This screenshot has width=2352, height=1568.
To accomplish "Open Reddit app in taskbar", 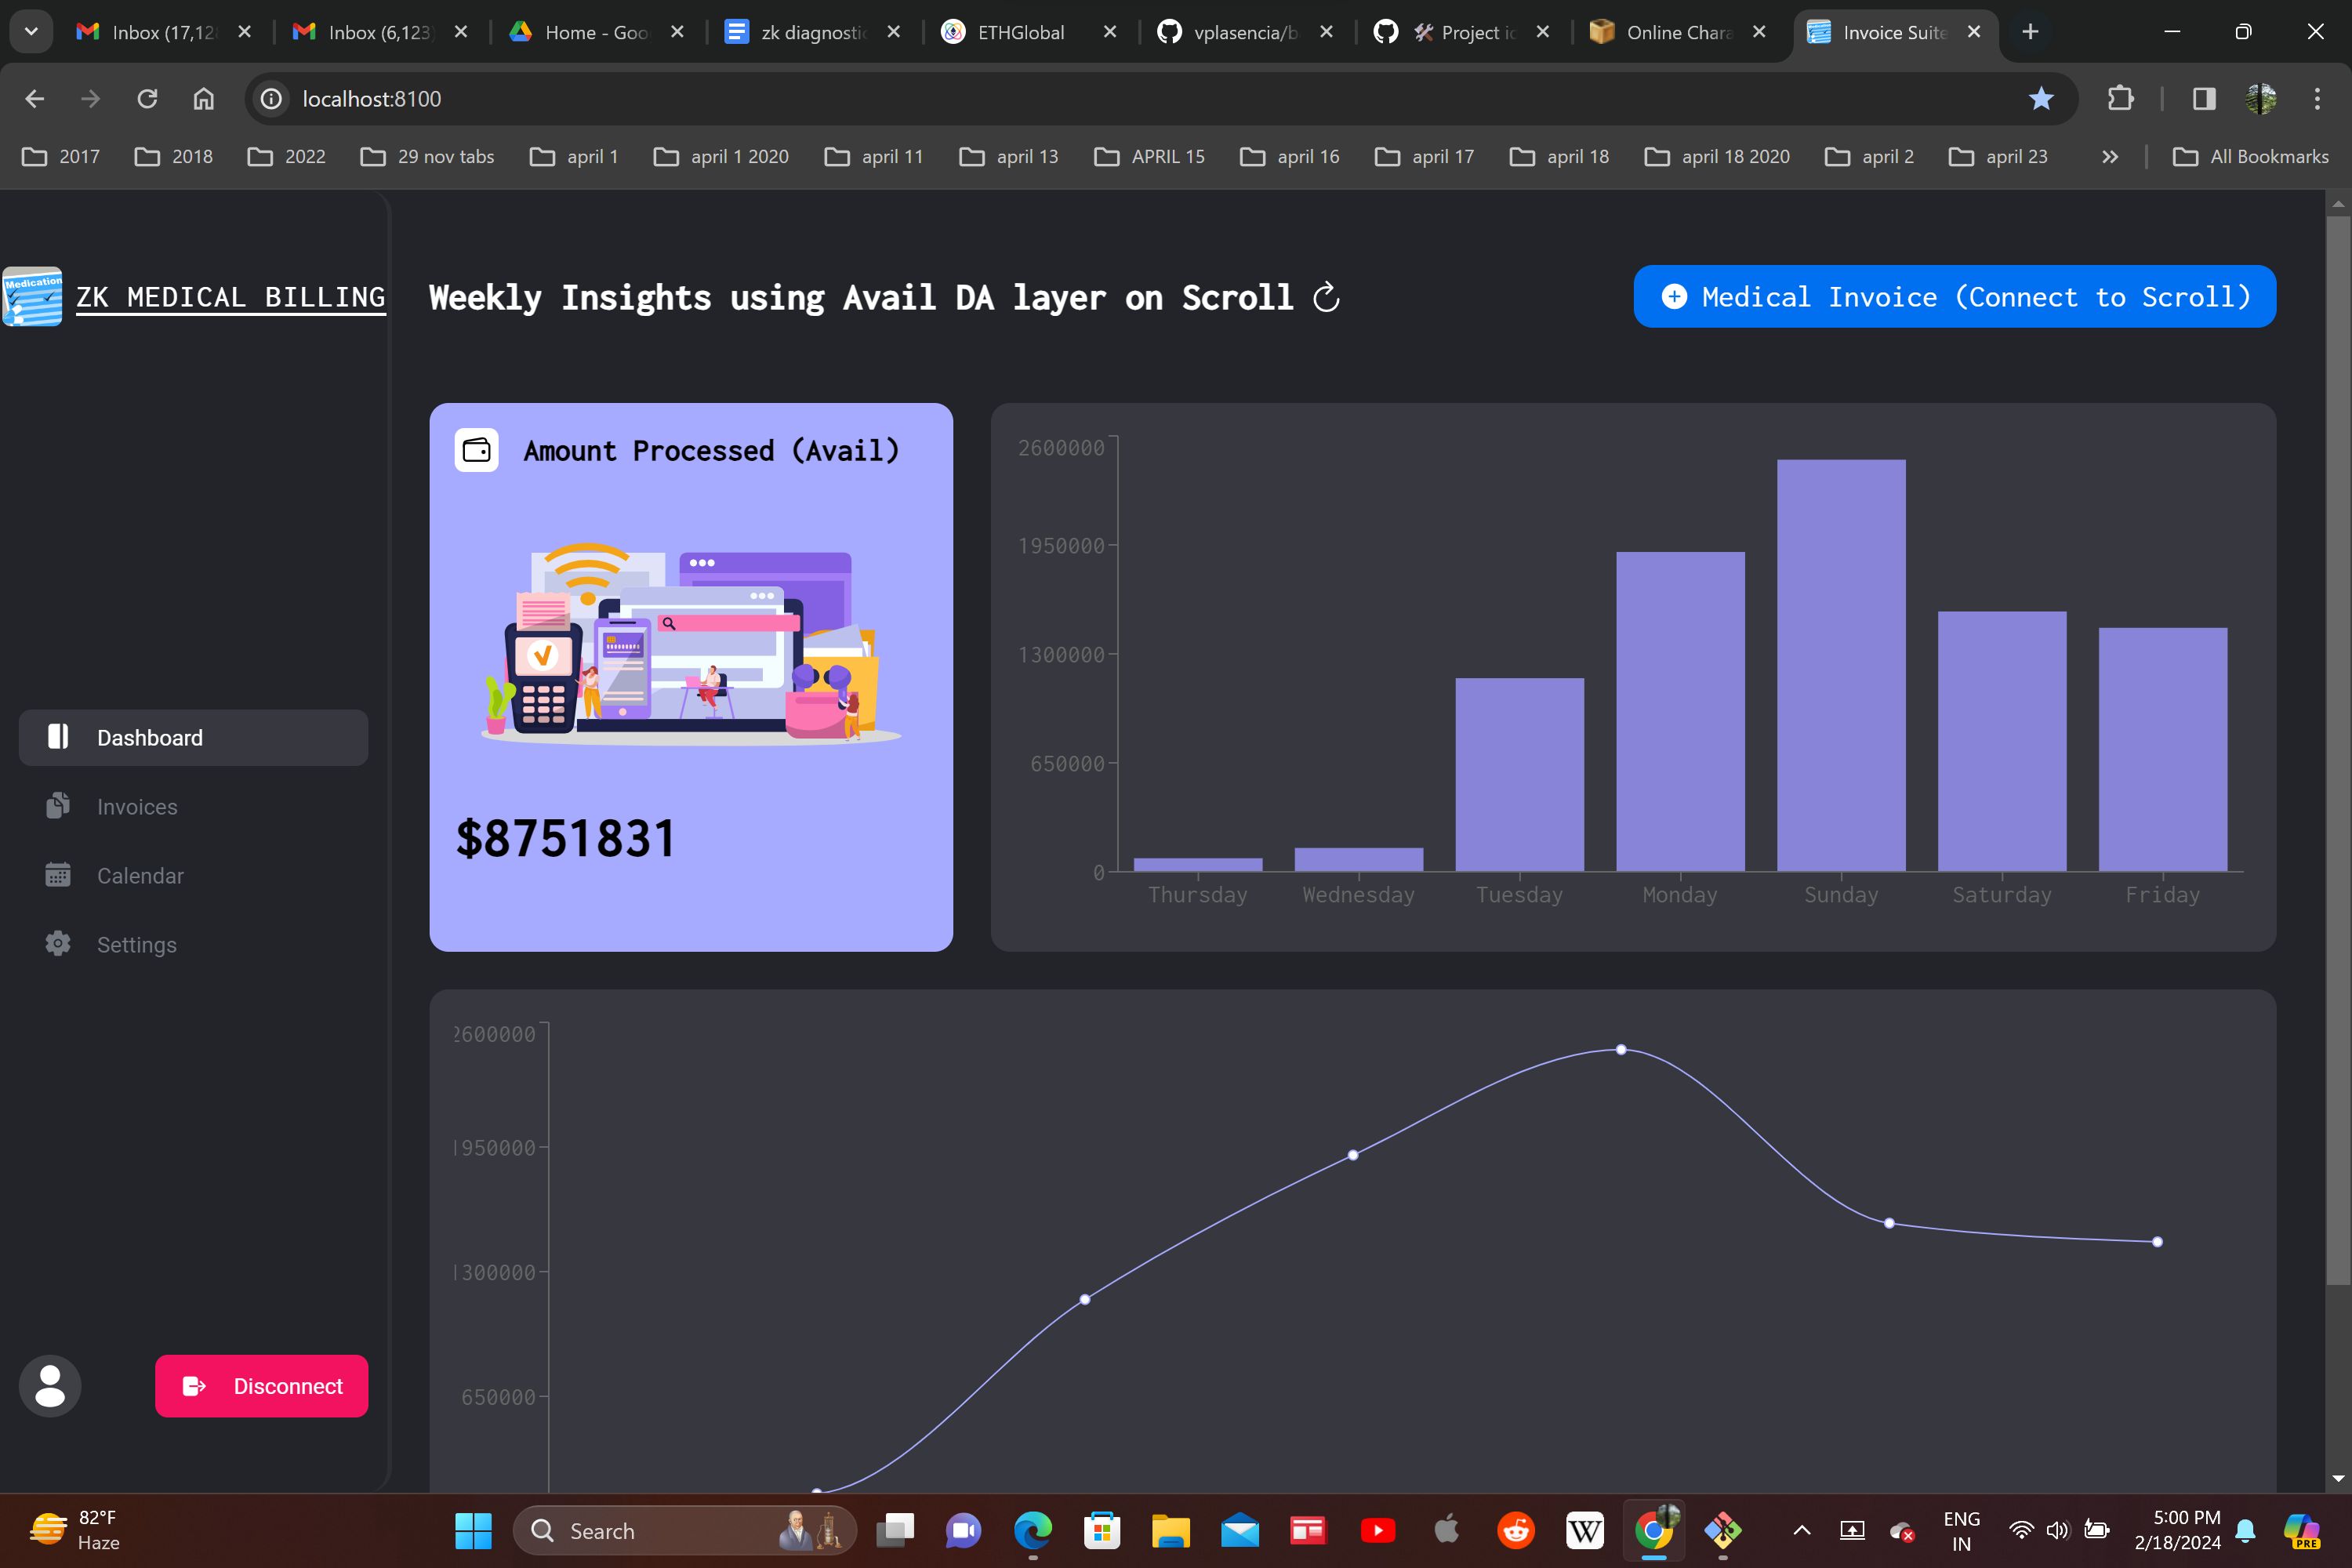I will 1516,1531.
